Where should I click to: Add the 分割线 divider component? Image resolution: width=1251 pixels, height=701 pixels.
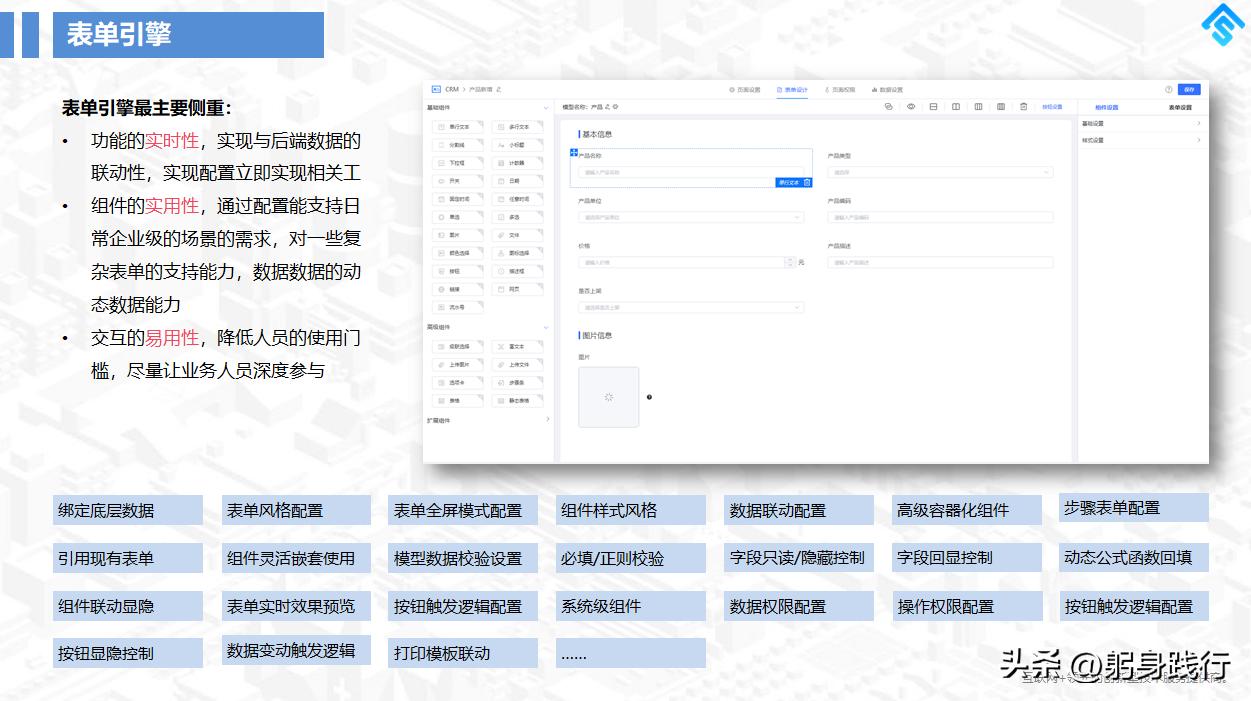click(458, 145)
